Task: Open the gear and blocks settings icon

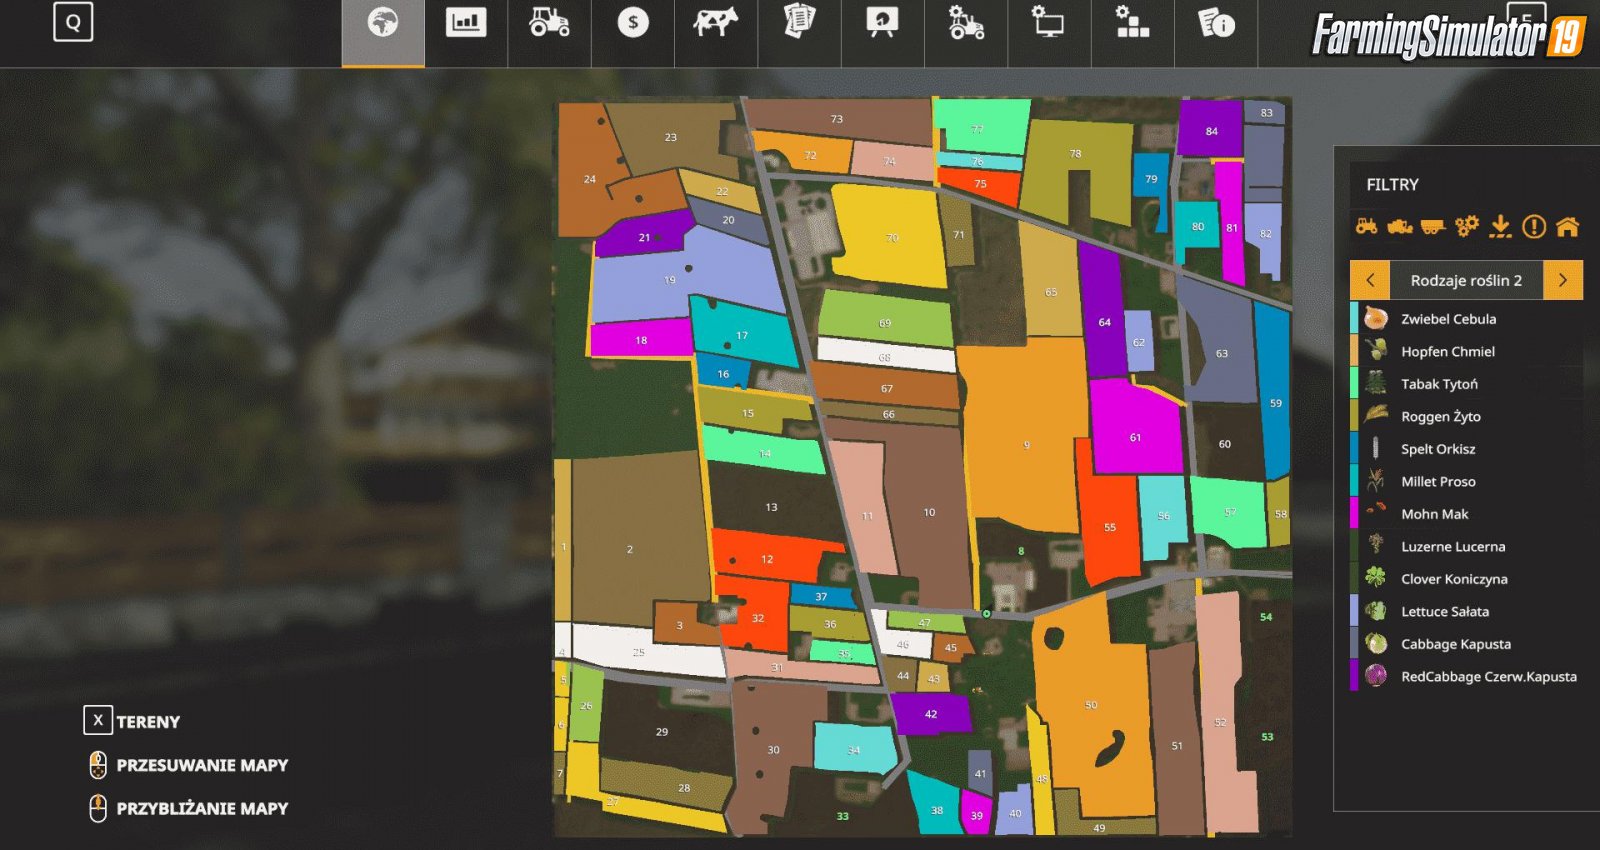Action: 1132,23
